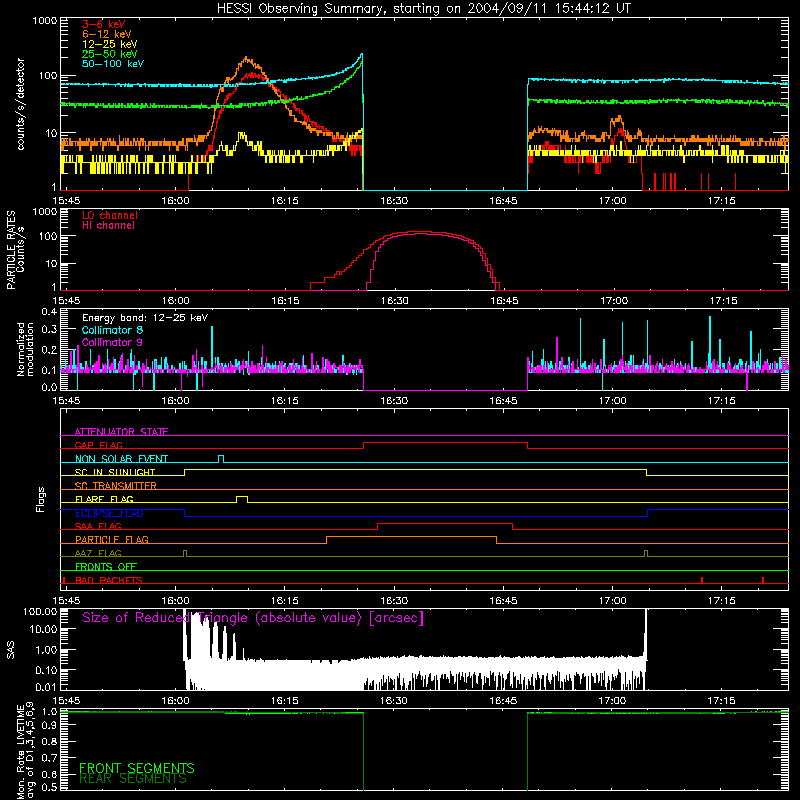Select the 6-12 keV legend entry
800x800 pixels.
[x=106, y=34]
